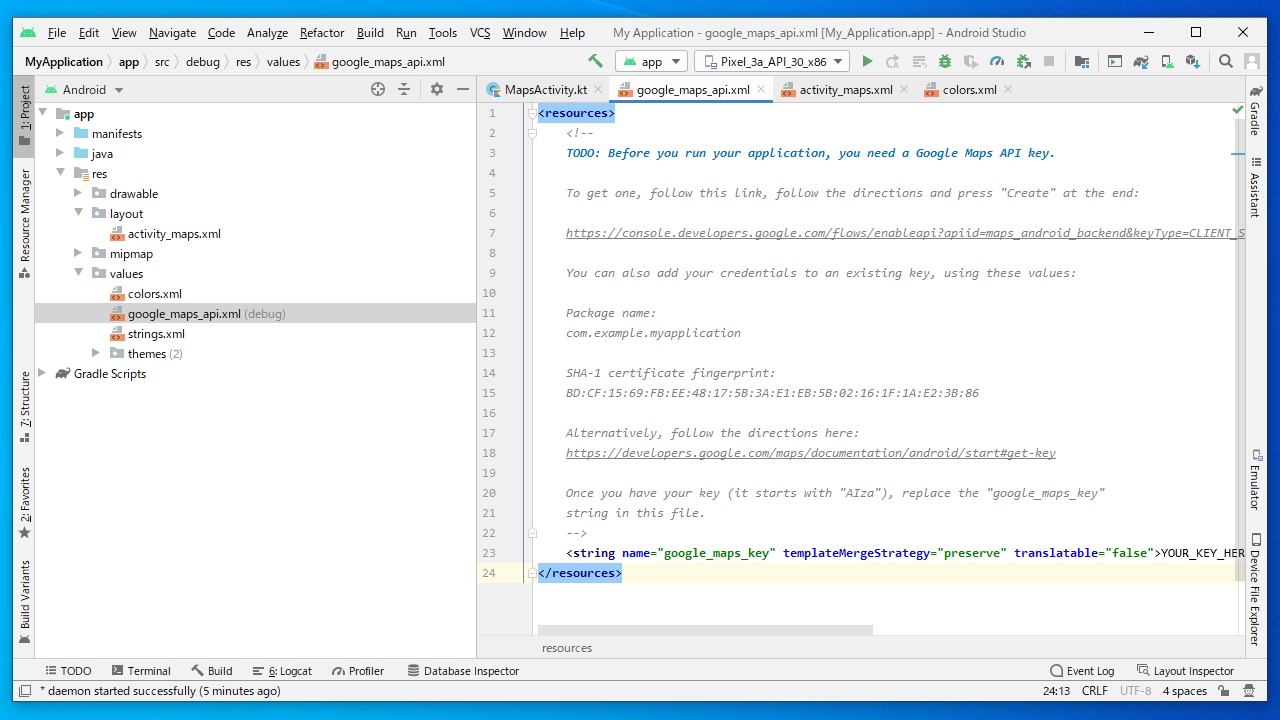Expand the mipmap folder
Image resolution: width=1280 pixels, height=720 pixels.
[78, 253]
